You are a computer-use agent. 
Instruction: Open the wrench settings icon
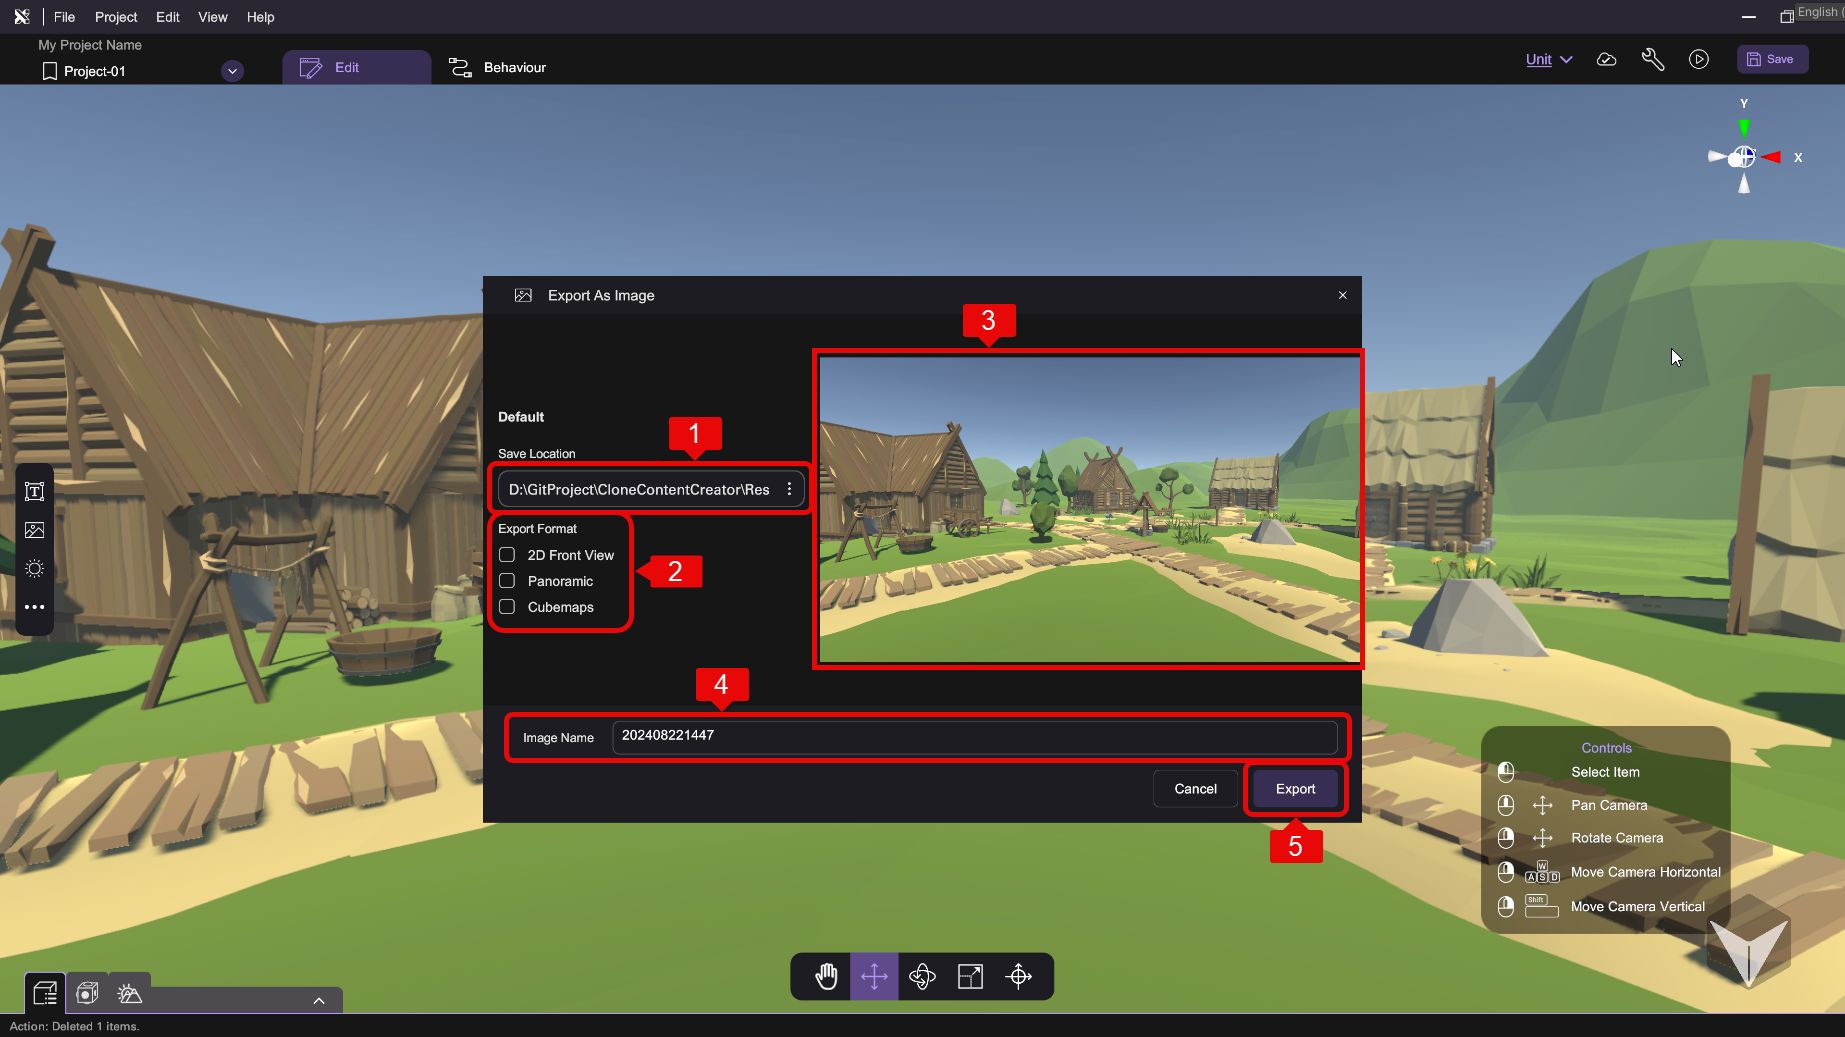1652,59
